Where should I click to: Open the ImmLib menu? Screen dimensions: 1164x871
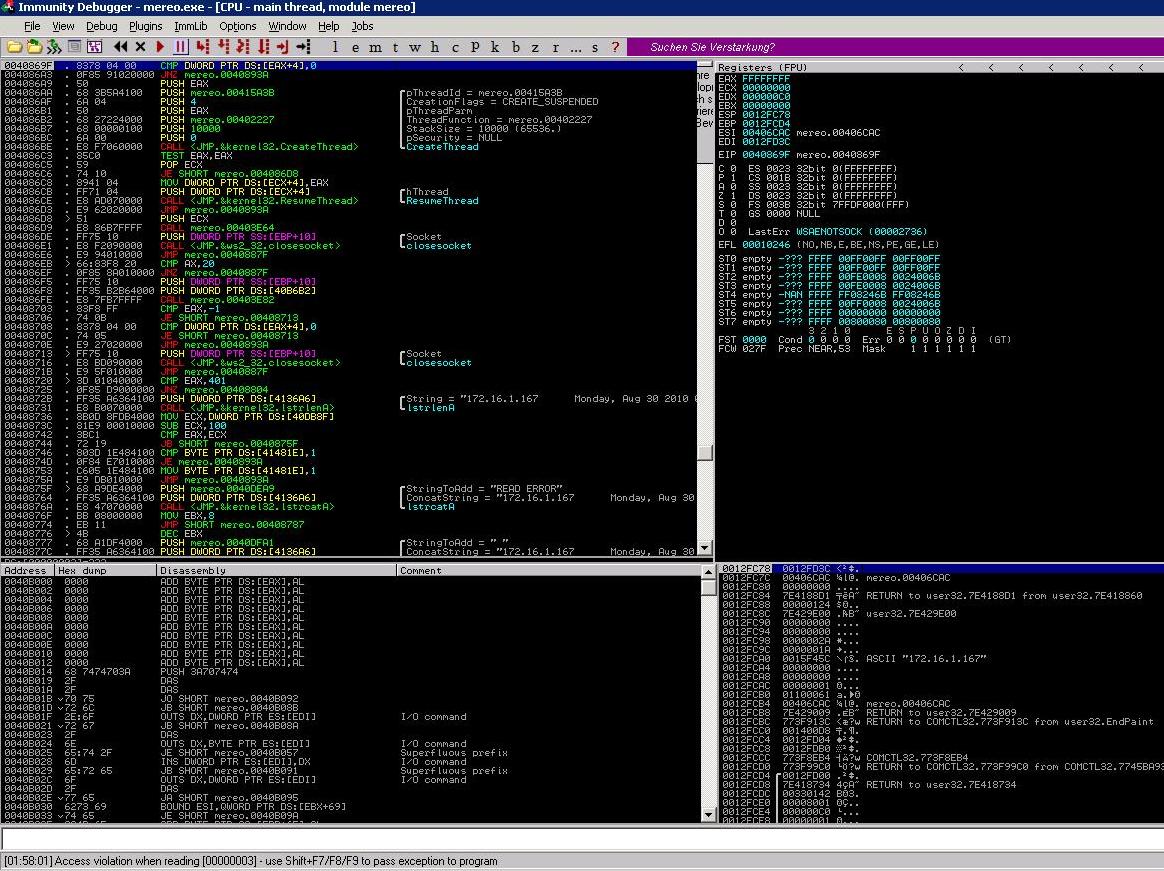pos(191,26)
